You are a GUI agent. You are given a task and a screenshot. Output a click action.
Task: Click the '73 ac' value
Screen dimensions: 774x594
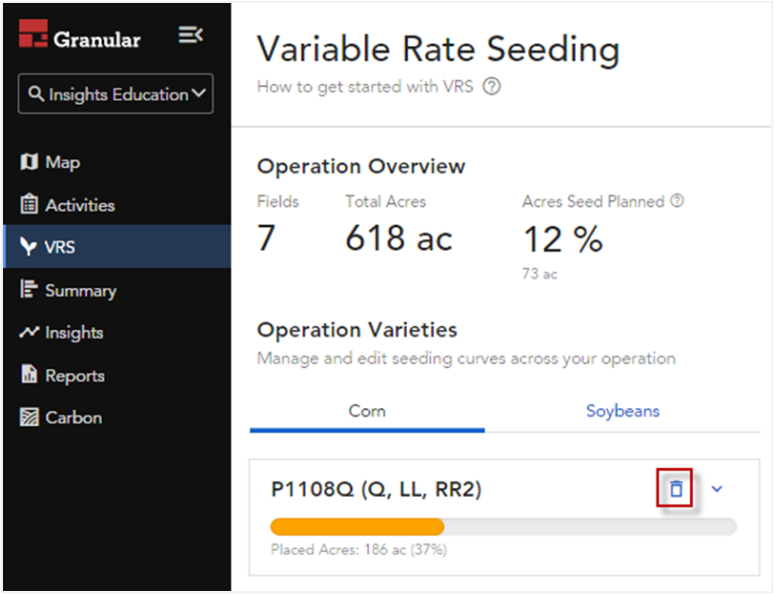point(540,274)
